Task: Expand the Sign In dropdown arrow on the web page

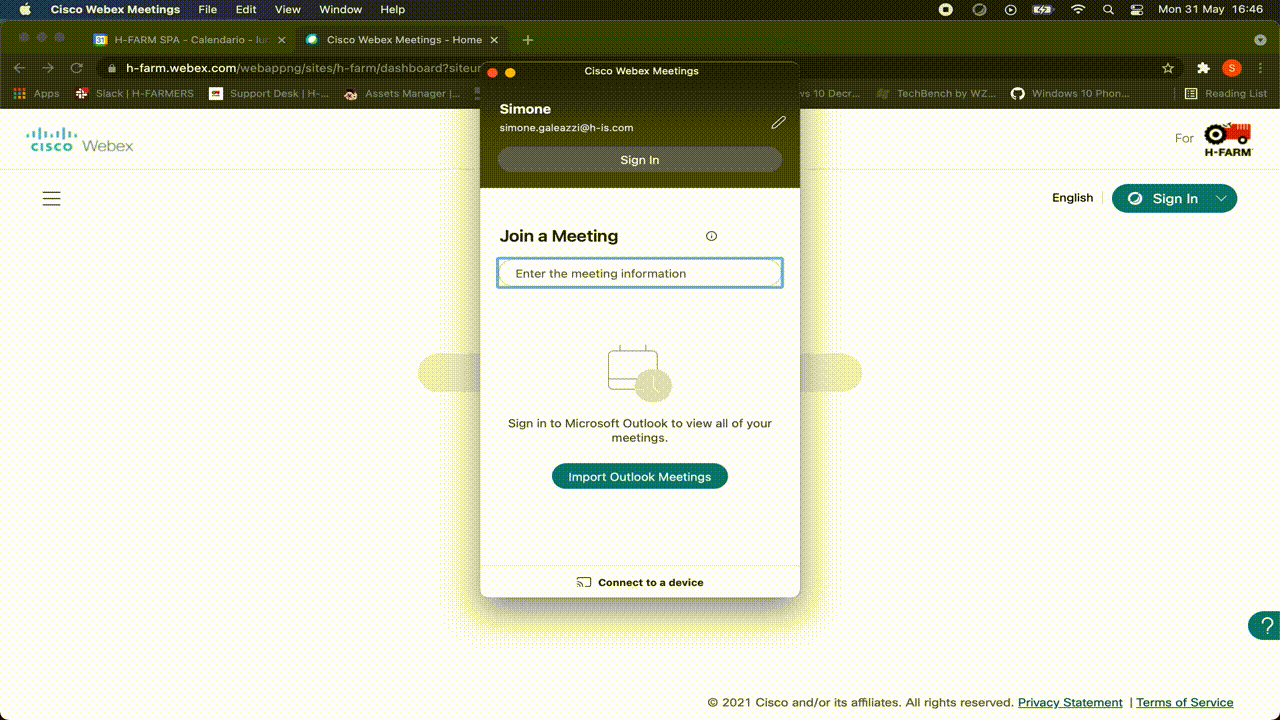Action: tap(1221, 199)
